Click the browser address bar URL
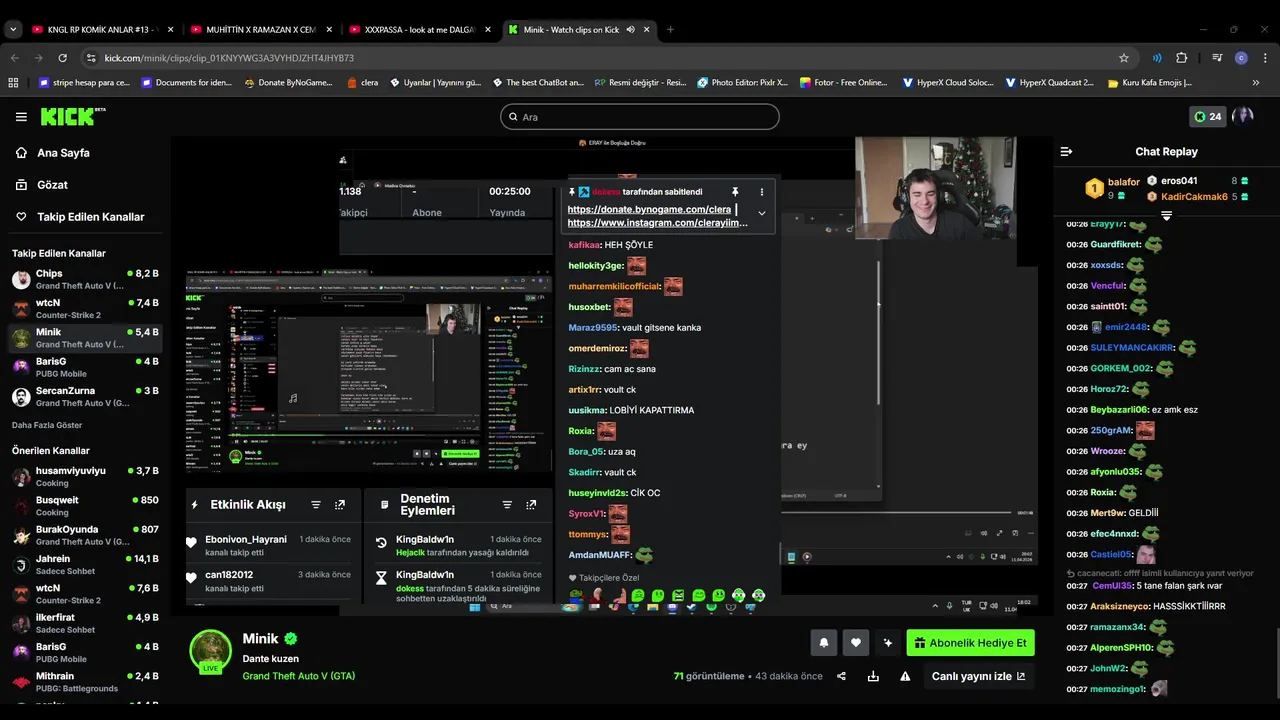The image size is (1280, 720). coord(229,58)
